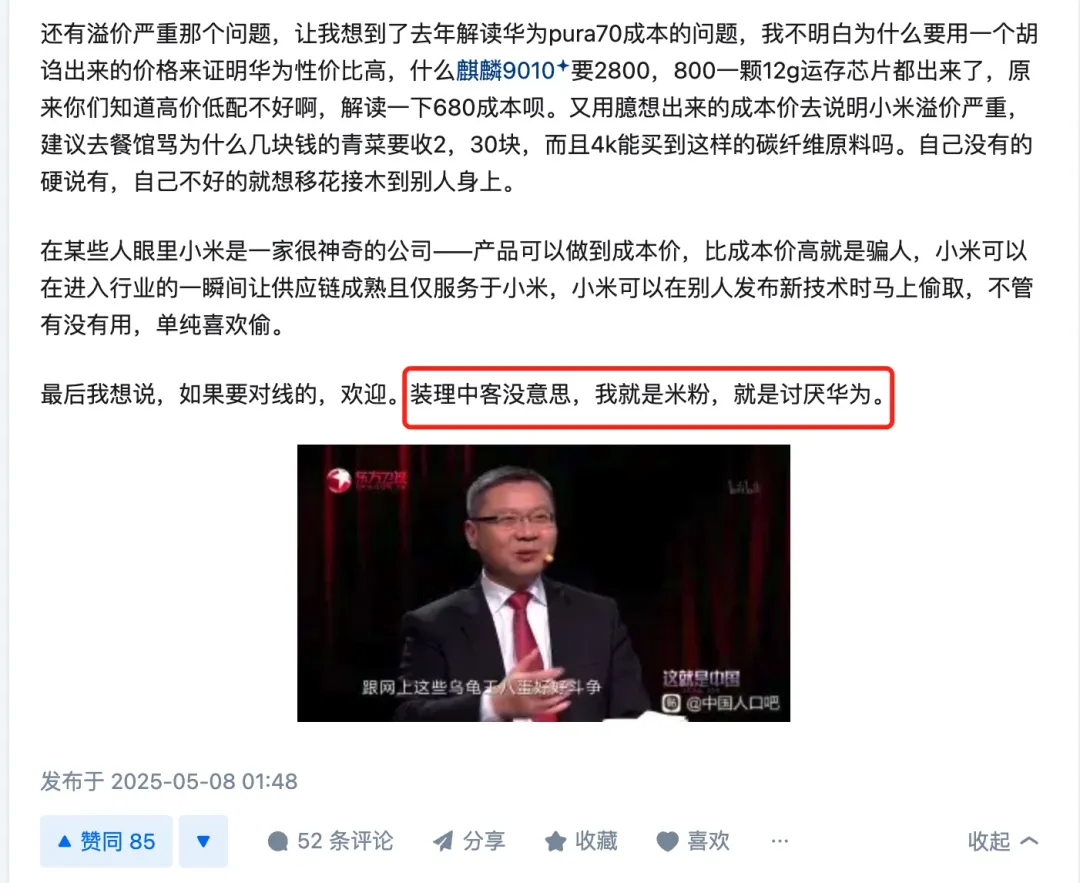Viewport: 1080px width, 883px height.
Task: Click the sparkle search icon after 麒麟9010
Action: click(562, 66)
